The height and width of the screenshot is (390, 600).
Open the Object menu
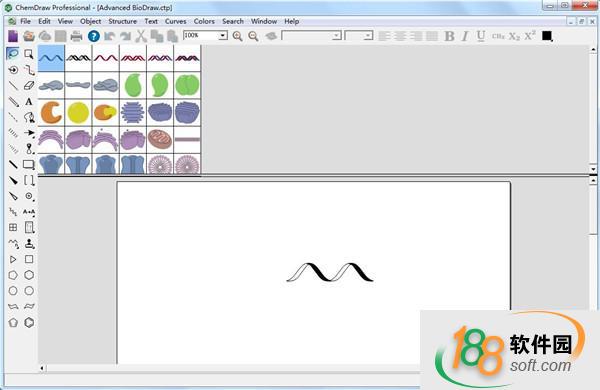click(x=91, y=21)
